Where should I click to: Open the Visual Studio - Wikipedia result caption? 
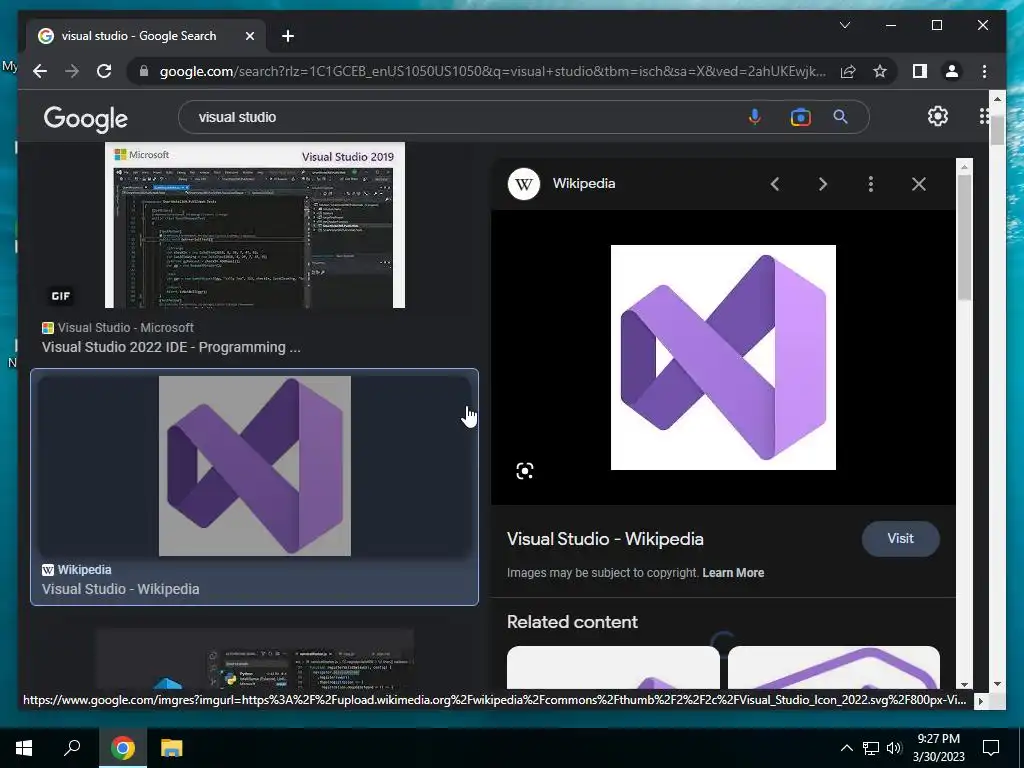(120, 589)
